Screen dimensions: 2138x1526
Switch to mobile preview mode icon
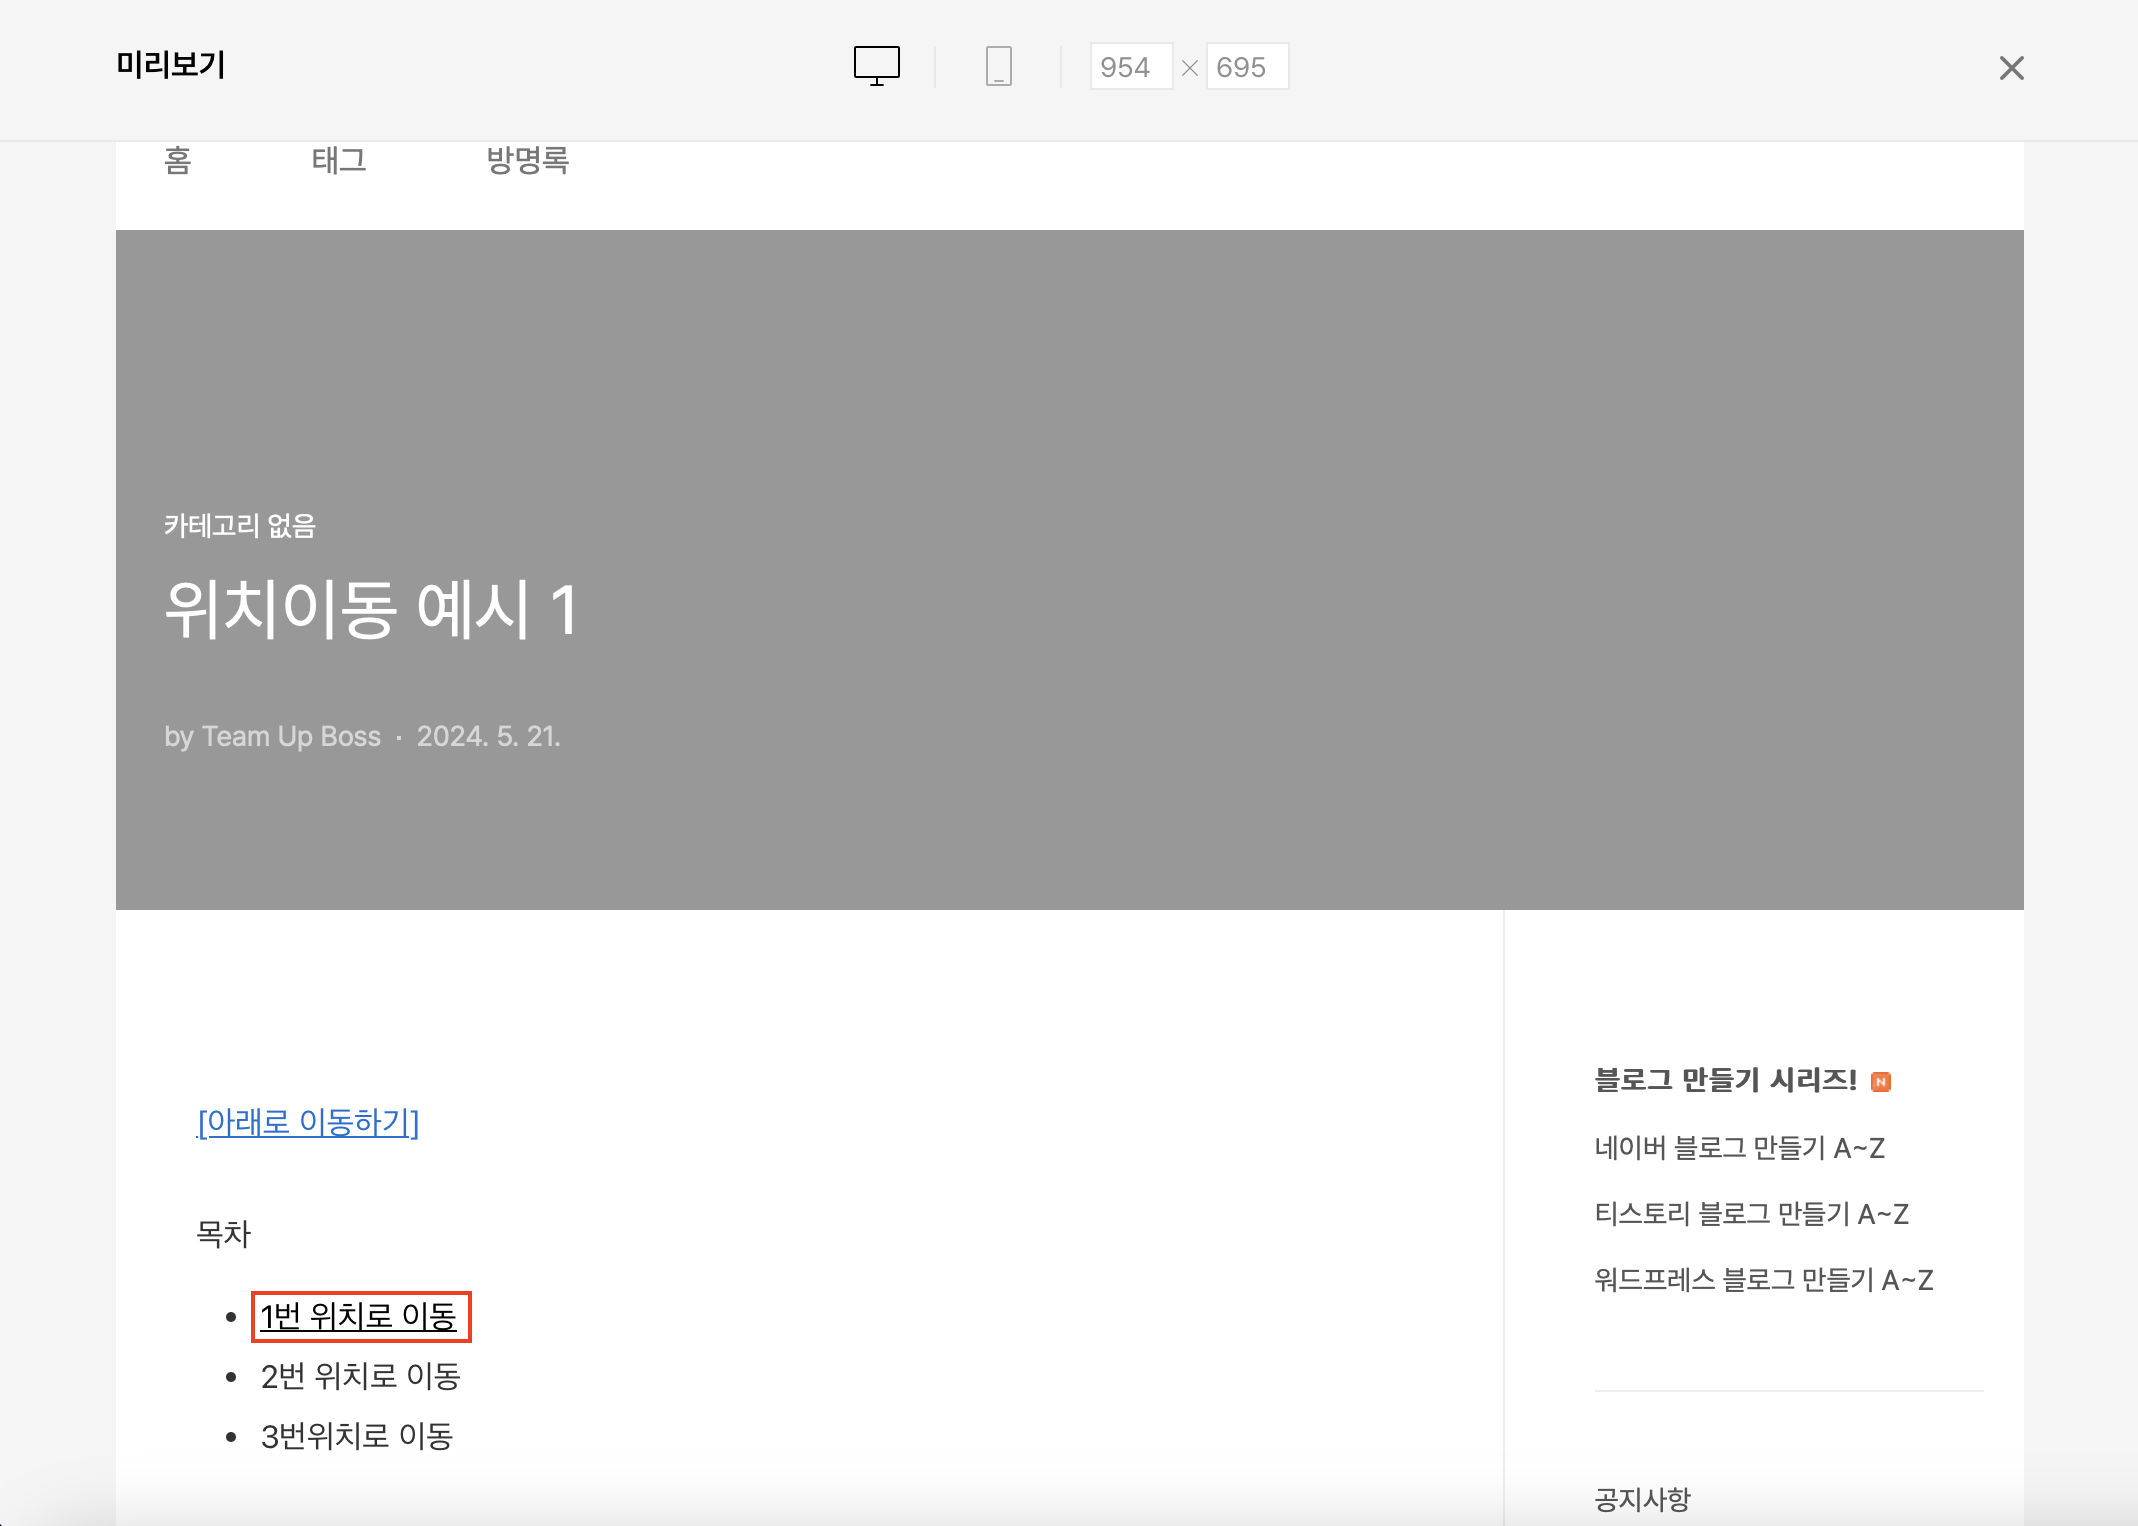pos(998,66)
